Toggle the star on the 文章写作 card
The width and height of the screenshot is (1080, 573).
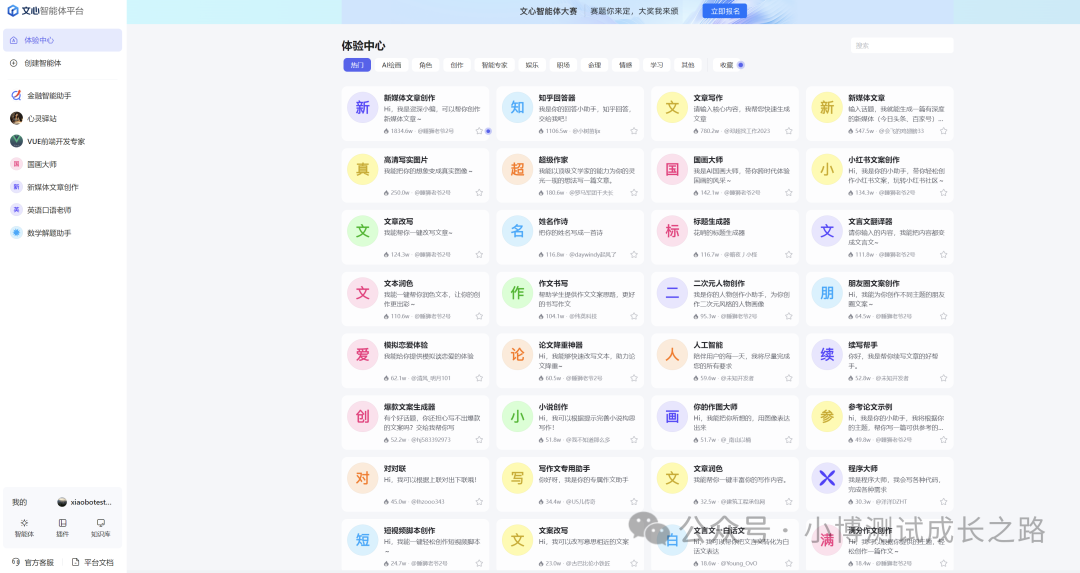tap(789, 131)
